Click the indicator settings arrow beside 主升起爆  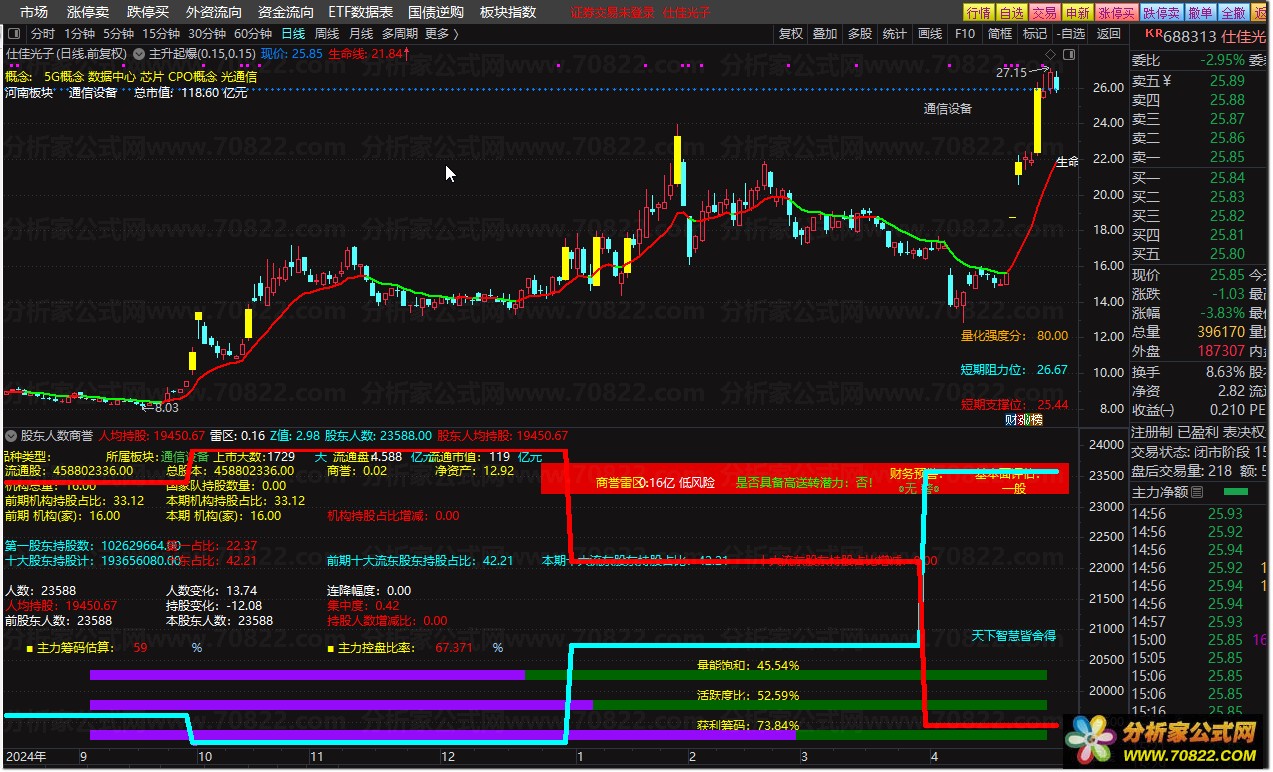139,53
